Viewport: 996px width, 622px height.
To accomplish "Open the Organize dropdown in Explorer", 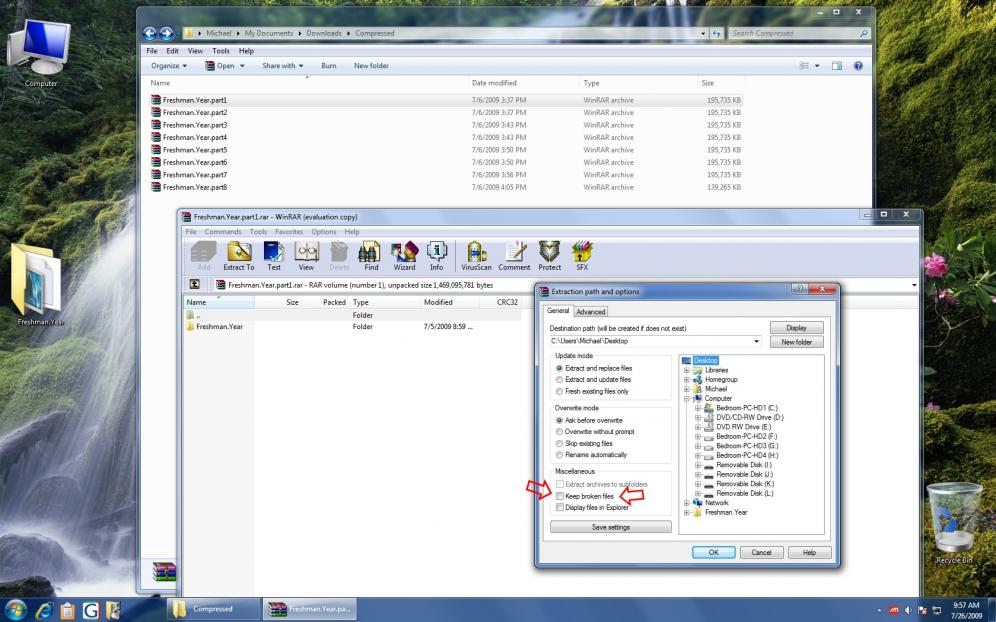I will pyautogui.click(x=169, y=66).
